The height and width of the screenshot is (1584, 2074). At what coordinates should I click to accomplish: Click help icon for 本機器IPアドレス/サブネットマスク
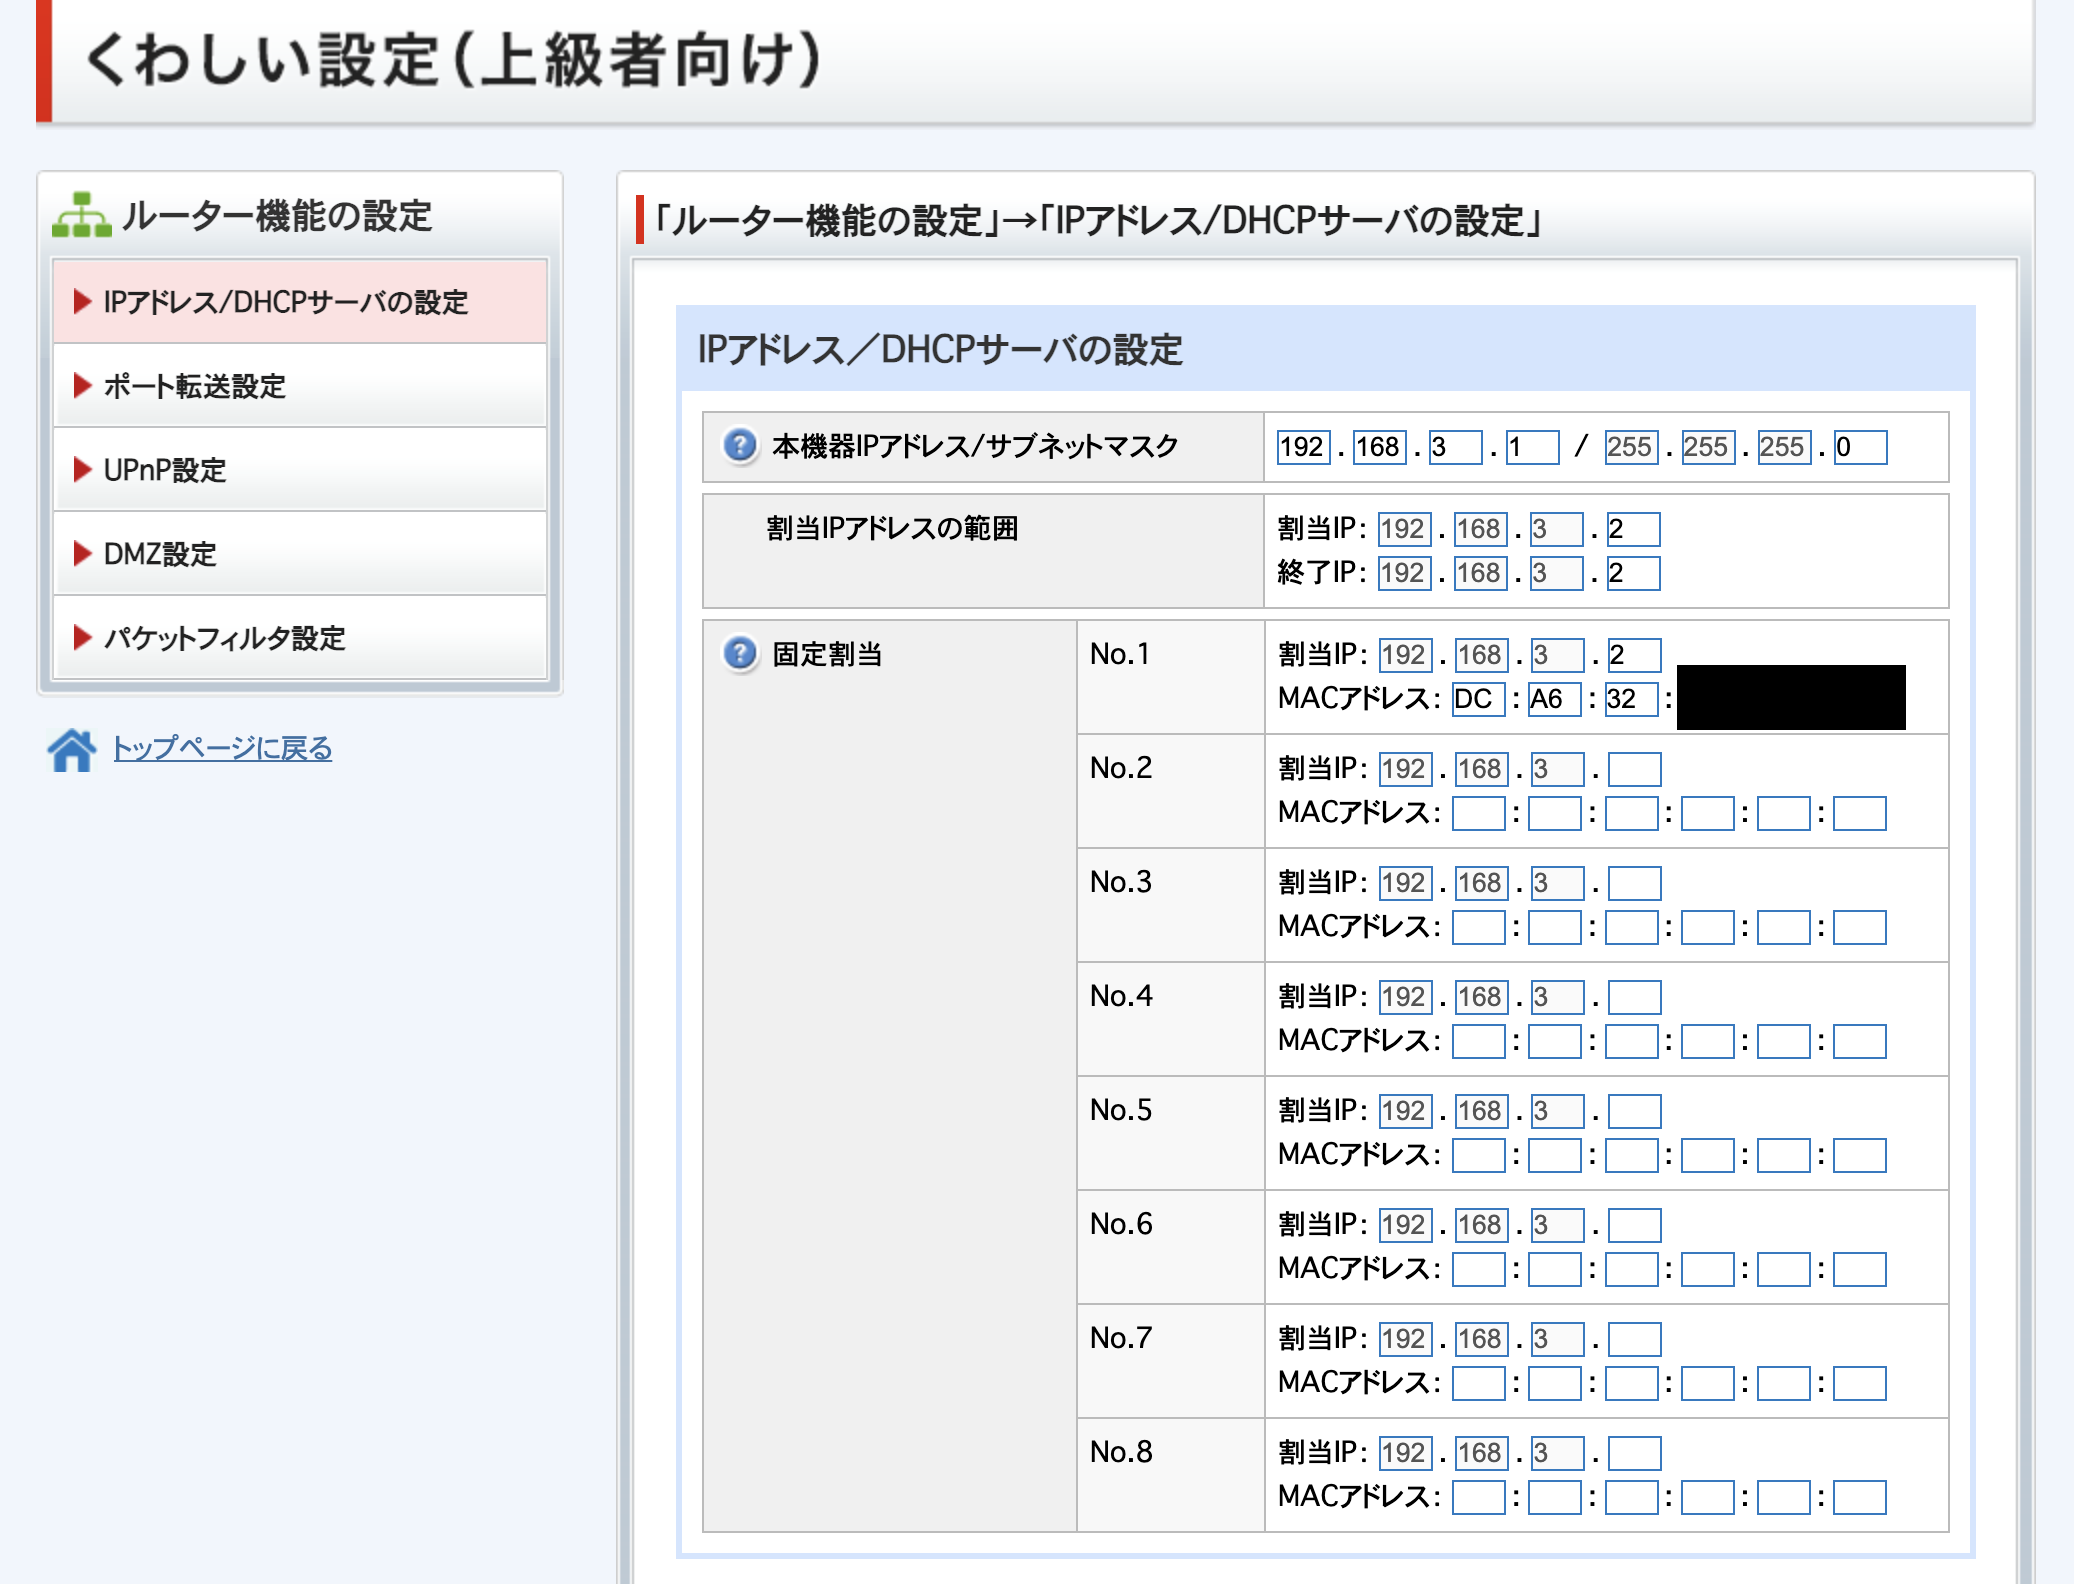point(740,445)
